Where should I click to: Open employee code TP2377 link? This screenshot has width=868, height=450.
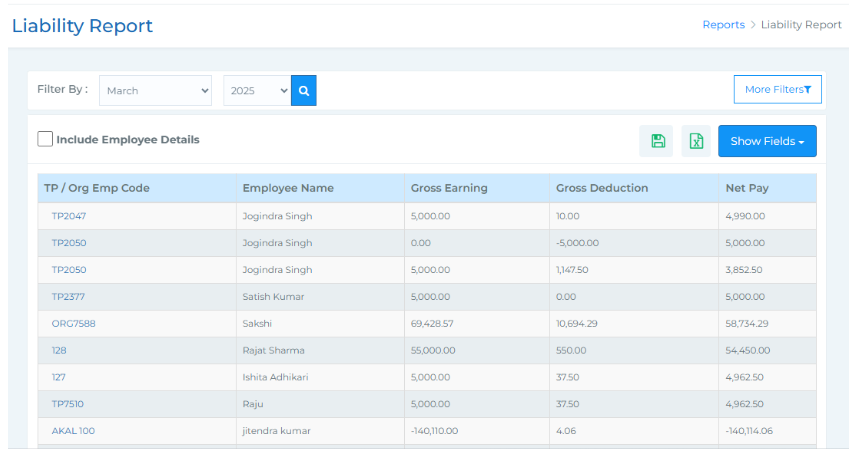(x=70, y=297)
